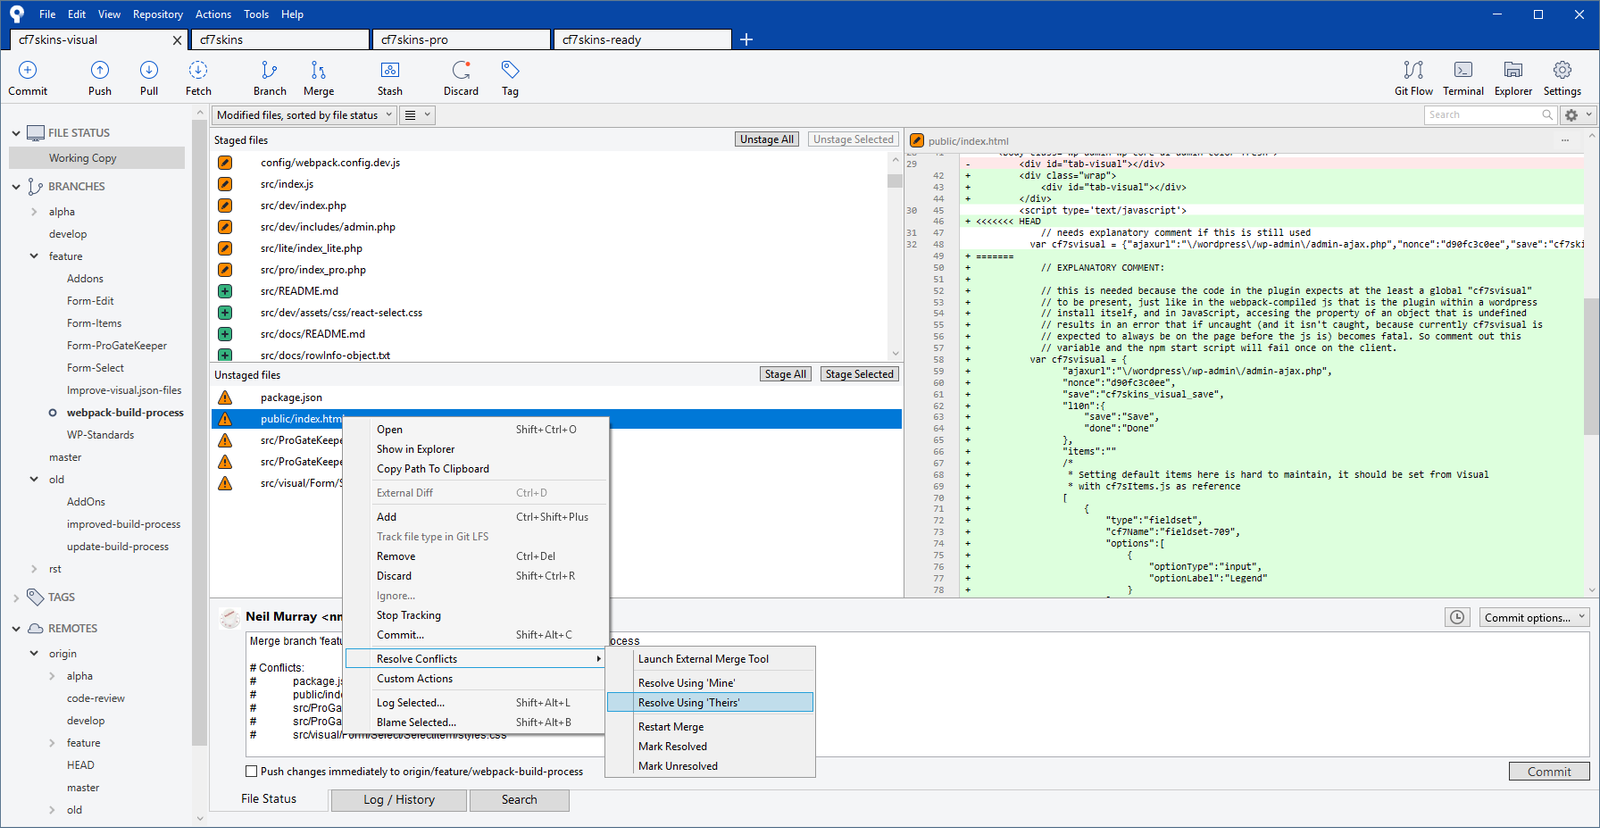Choose Resolve Using 'Theirs'
The height and width of the screenshot is (828, 1600).
point(689,703)
